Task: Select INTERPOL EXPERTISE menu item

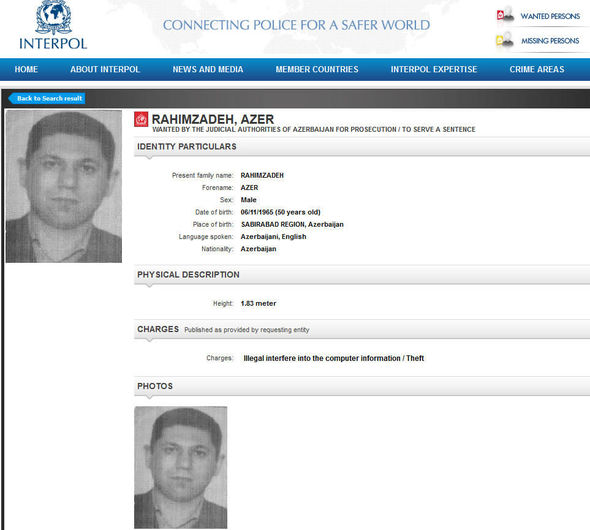Action: [x=434, y=69]
